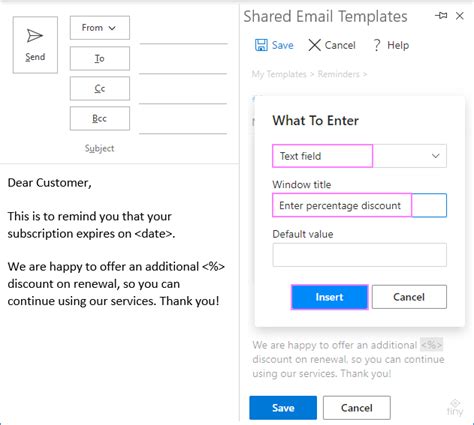The width and height of the screenshot is (474, 425).
Task: Click the floppy disk Save icon
Action: (261, 45)
